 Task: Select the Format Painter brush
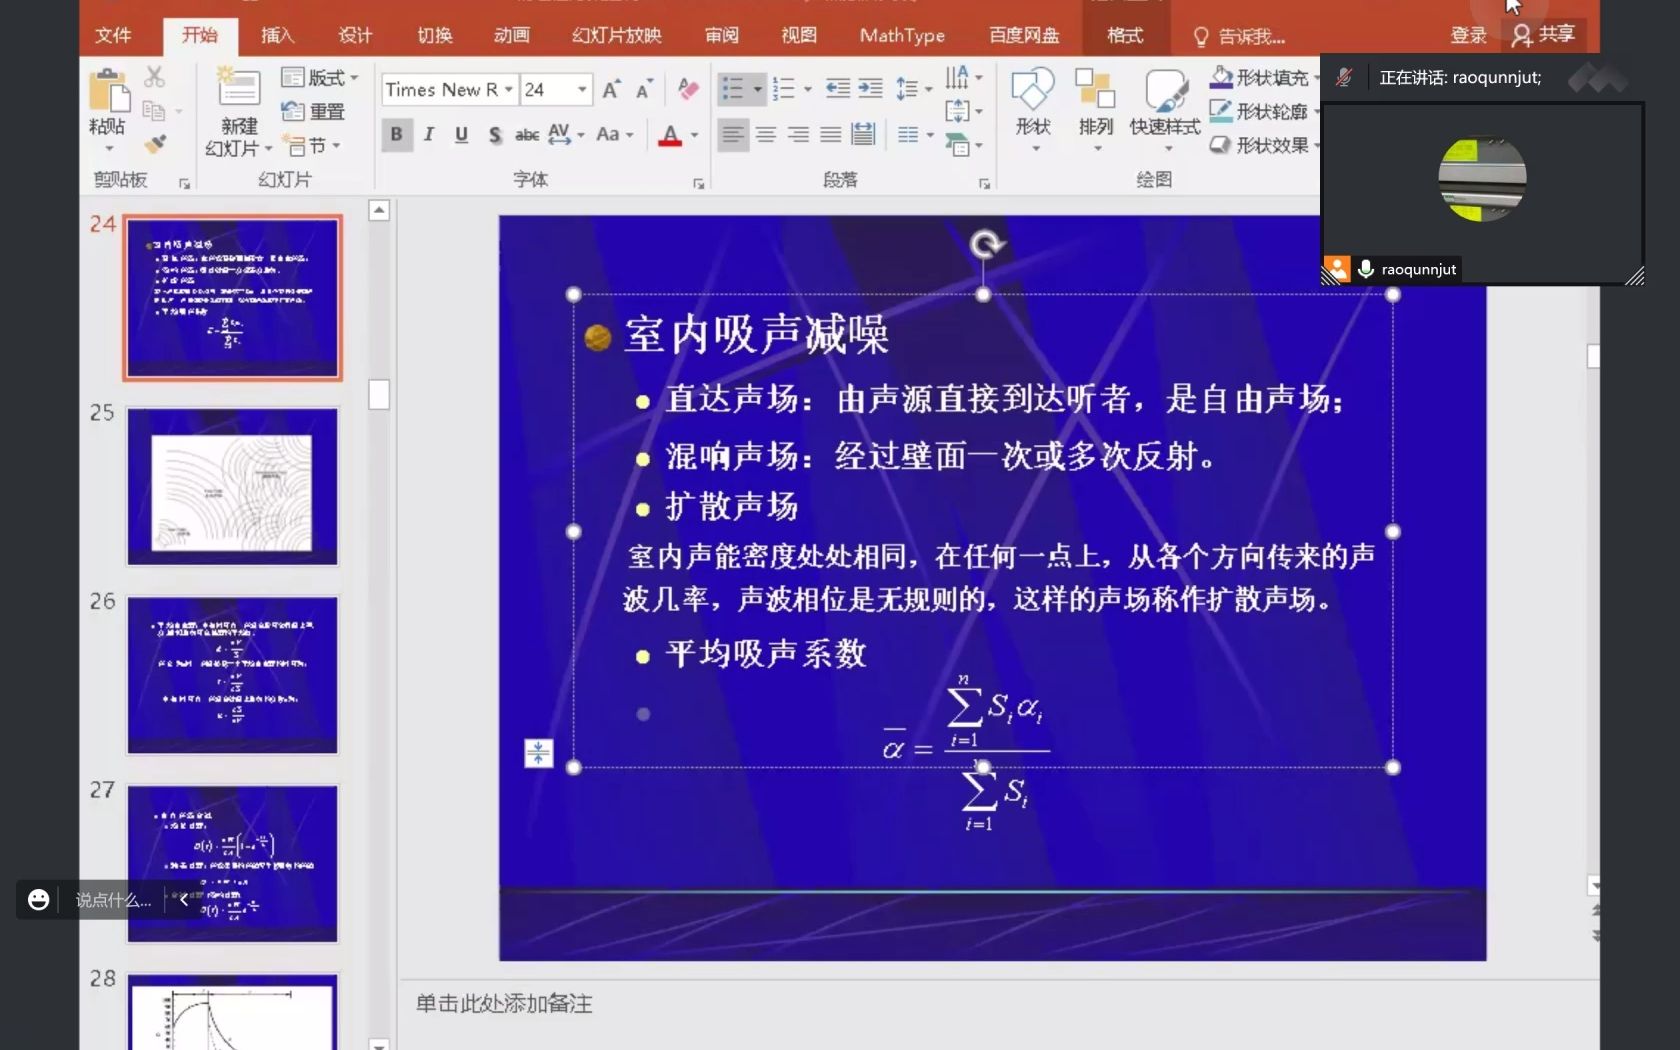pos(154,144)
